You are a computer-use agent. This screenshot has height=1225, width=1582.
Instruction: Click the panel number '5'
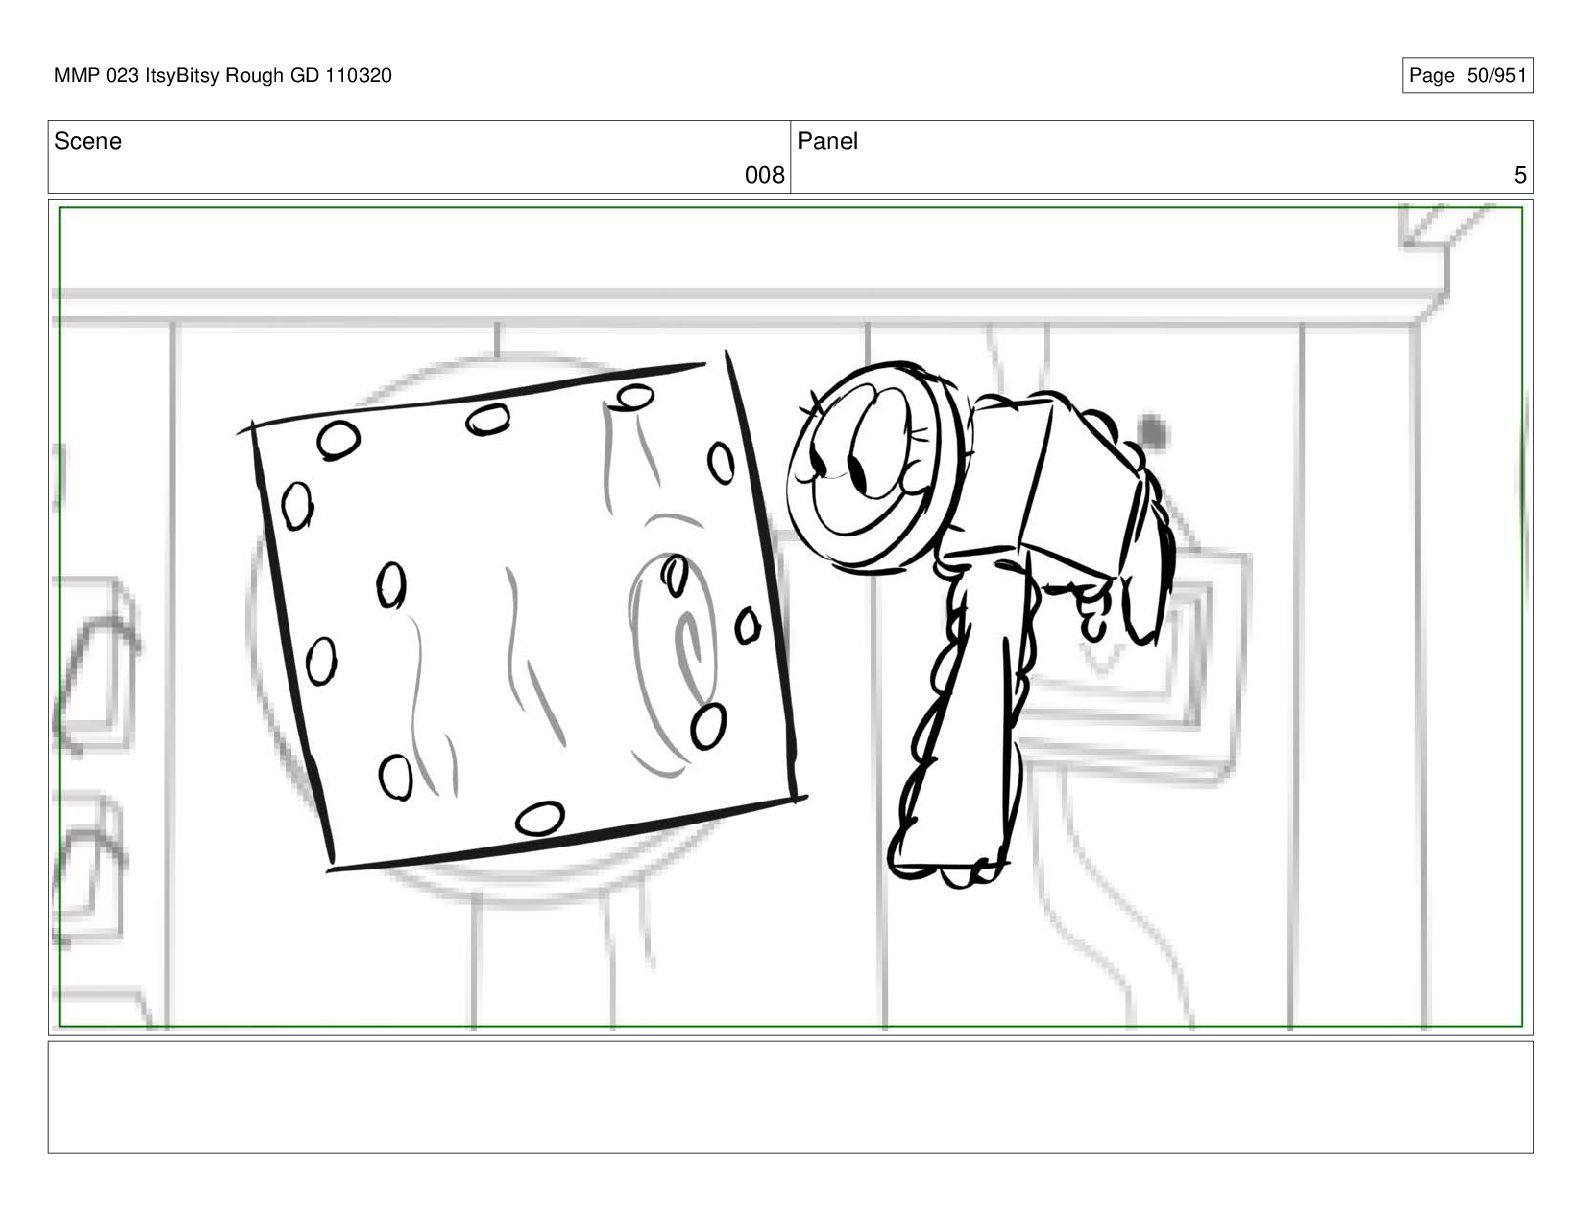1520,176
